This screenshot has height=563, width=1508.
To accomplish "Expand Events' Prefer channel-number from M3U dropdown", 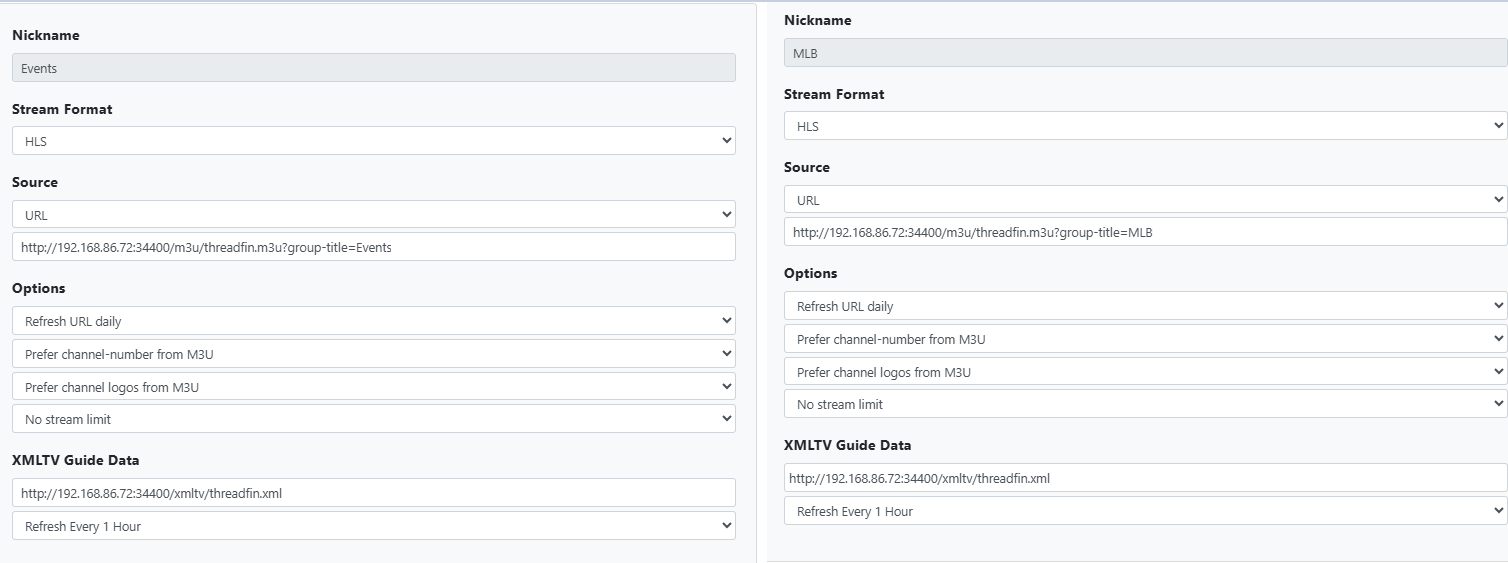I will 373,354.
